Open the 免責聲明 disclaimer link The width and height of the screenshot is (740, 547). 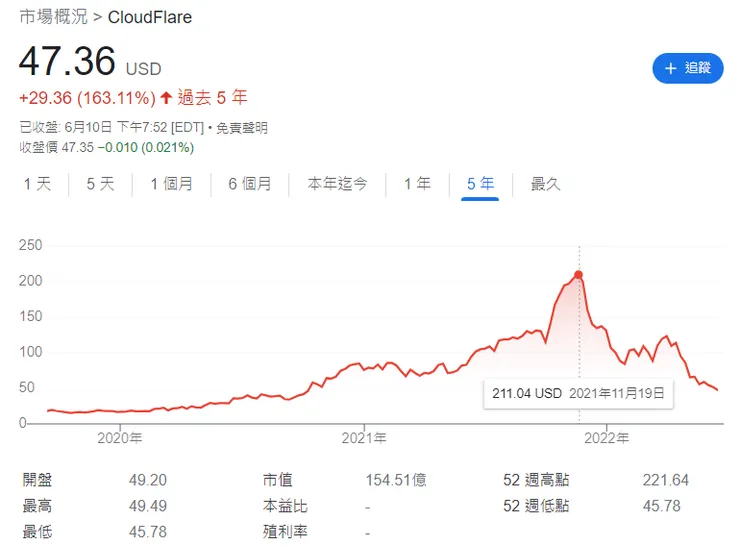[x=242, y=128]
